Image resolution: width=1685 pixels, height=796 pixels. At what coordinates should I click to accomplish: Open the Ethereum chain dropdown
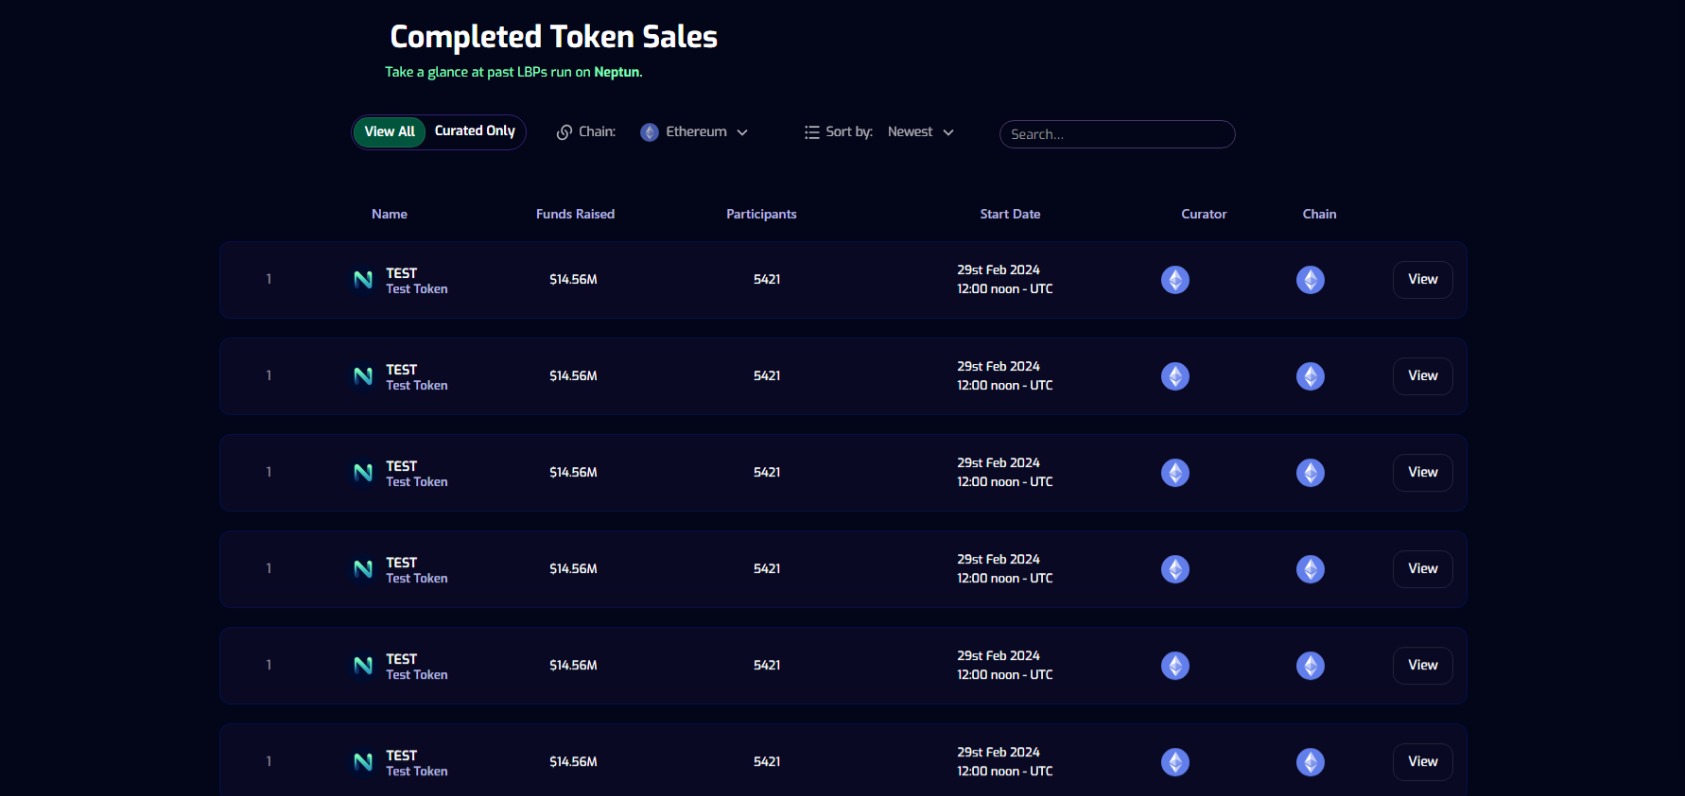(x=695, y=132)
